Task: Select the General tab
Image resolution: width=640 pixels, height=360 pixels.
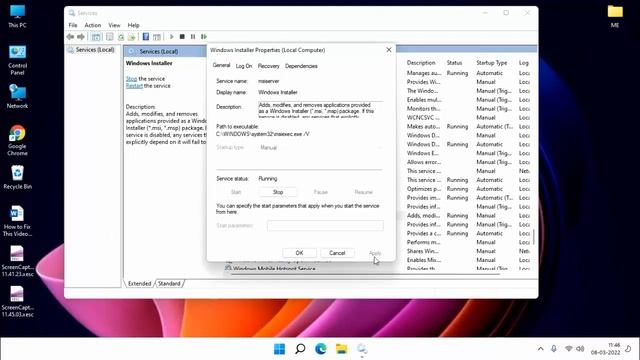Action: pos(222,65)
